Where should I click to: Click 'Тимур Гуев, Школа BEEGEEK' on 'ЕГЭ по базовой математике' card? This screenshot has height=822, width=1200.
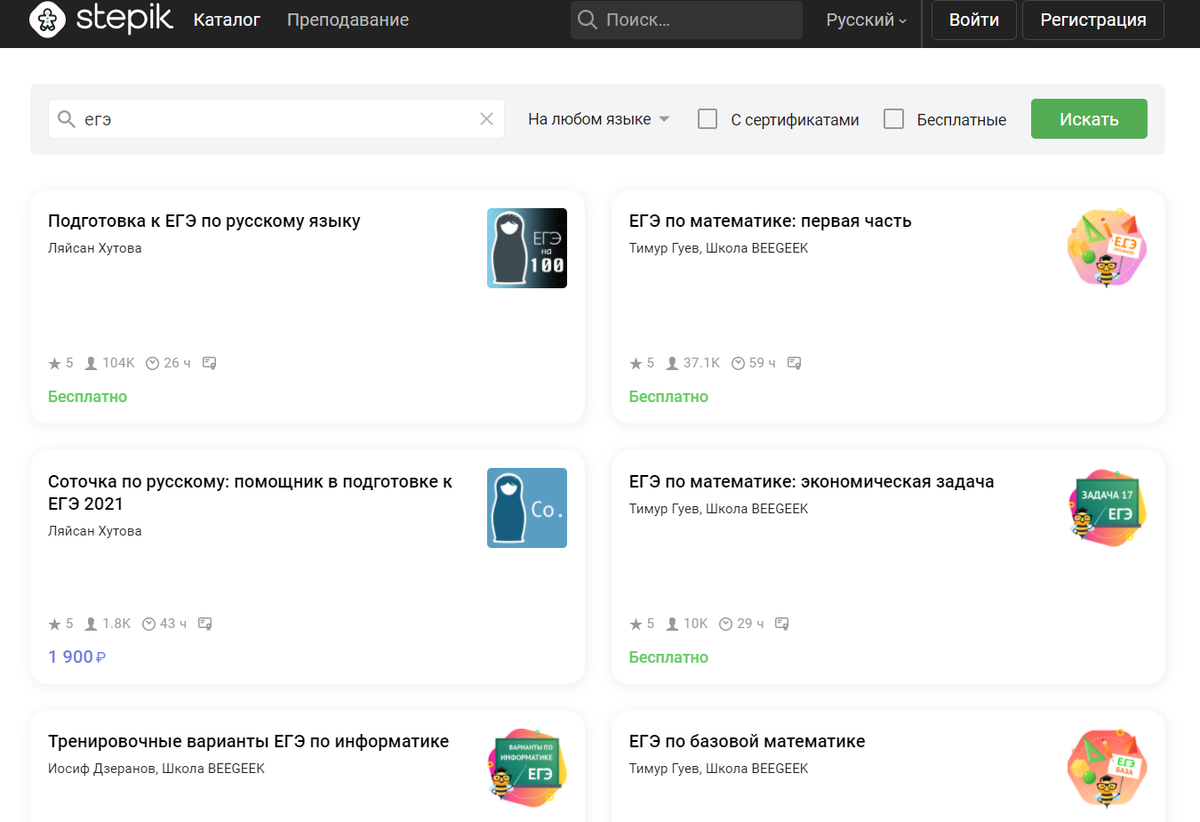point(718,769)
